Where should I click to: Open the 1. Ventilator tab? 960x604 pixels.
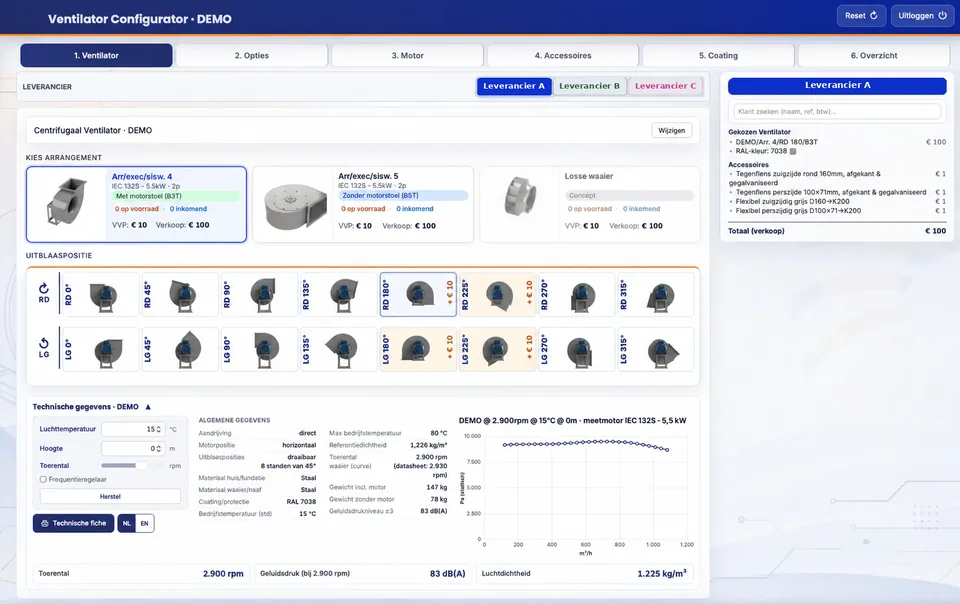[x=96, y=55]
